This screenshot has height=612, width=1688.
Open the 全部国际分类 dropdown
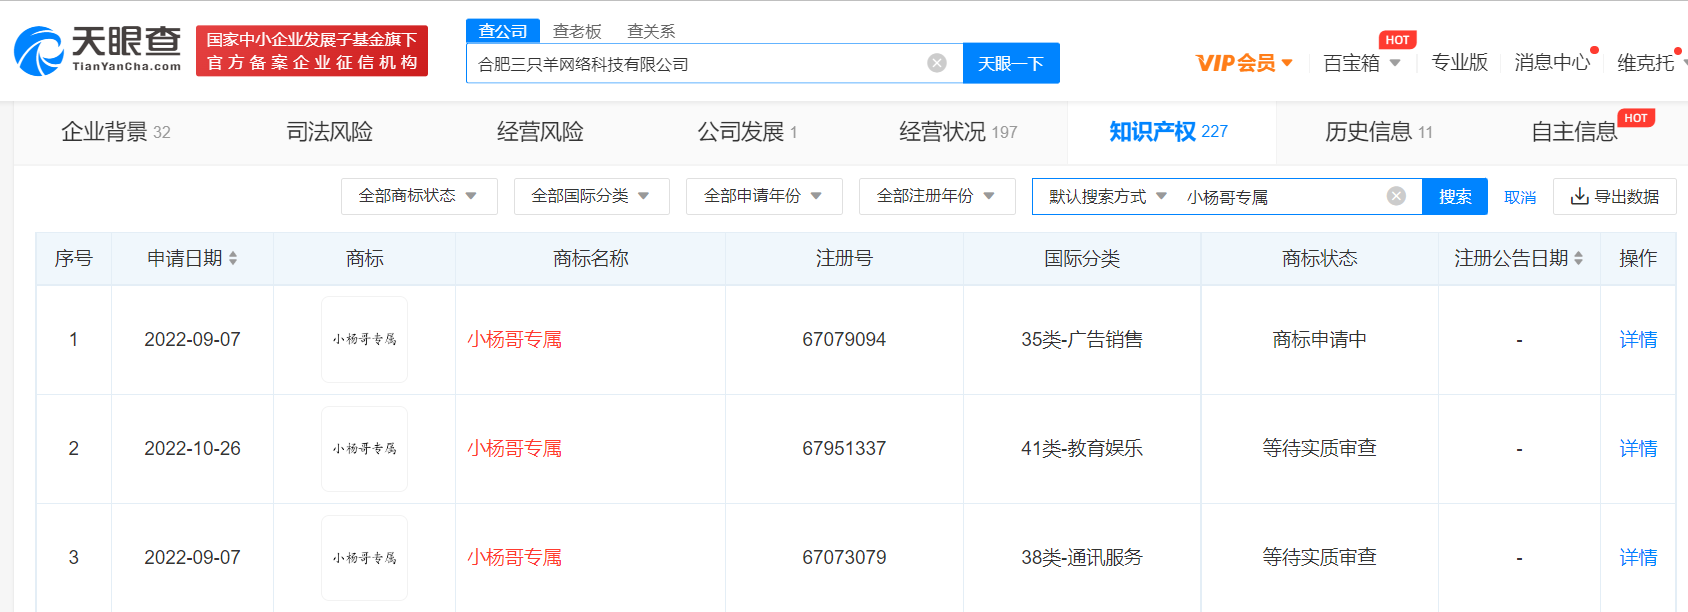(x=592, y=196)
